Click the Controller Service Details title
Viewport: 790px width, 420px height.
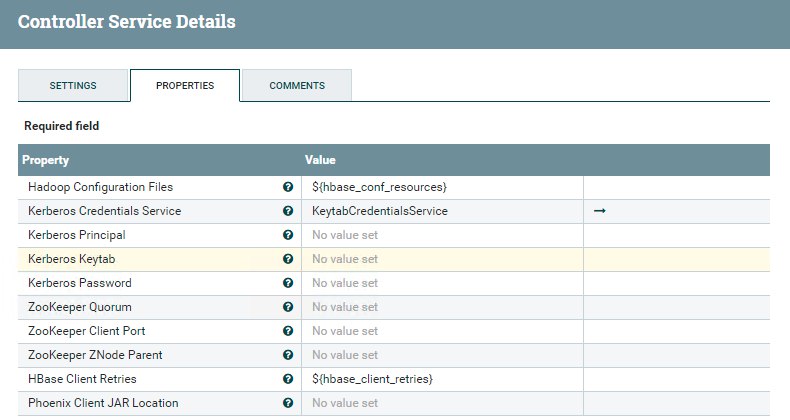[126, 22]
